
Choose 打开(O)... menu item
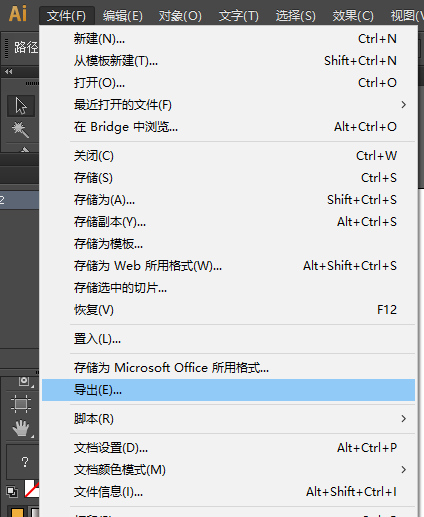[228, 83]
